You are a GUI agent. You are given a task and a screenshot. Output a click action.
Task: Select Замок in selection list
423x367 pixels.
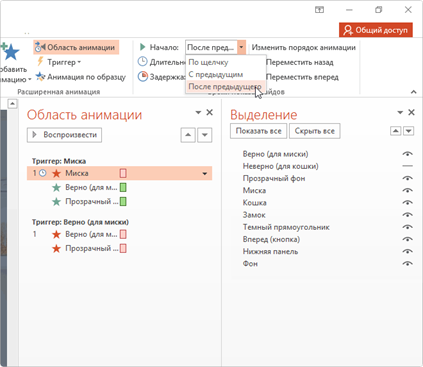(x=254, y=215)
